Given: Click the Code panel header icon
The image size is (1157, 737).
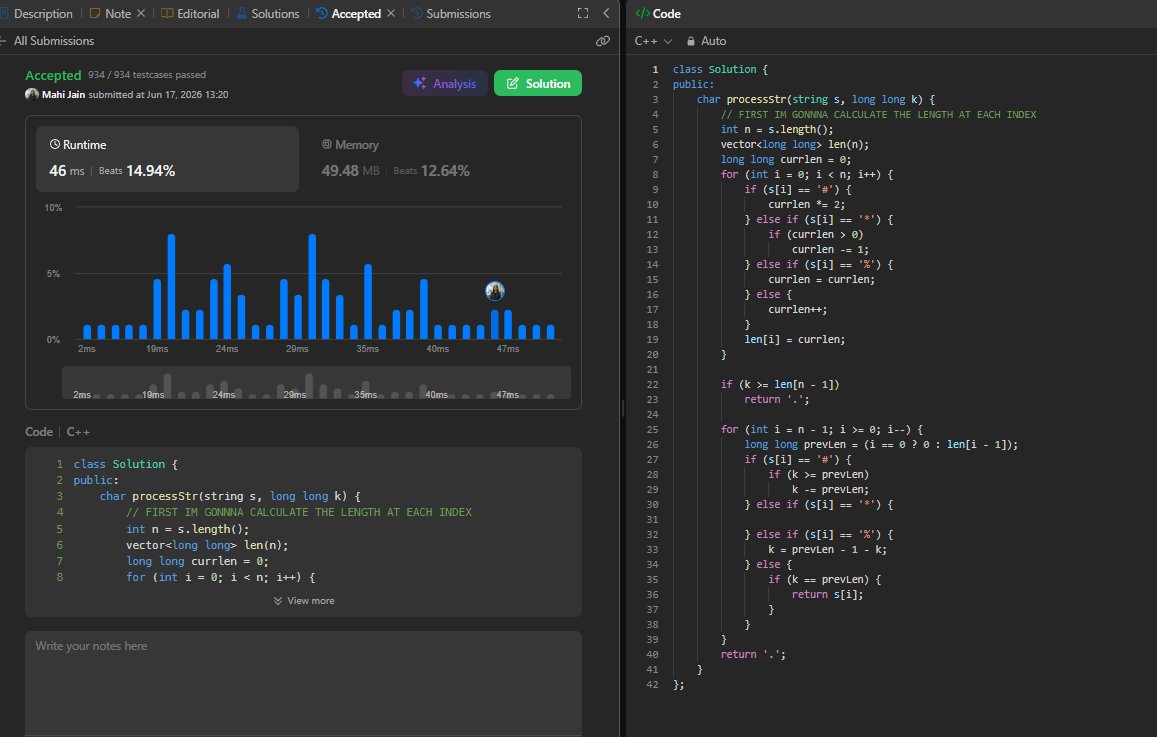Looking at the screenshot, I should click(643, 13).
